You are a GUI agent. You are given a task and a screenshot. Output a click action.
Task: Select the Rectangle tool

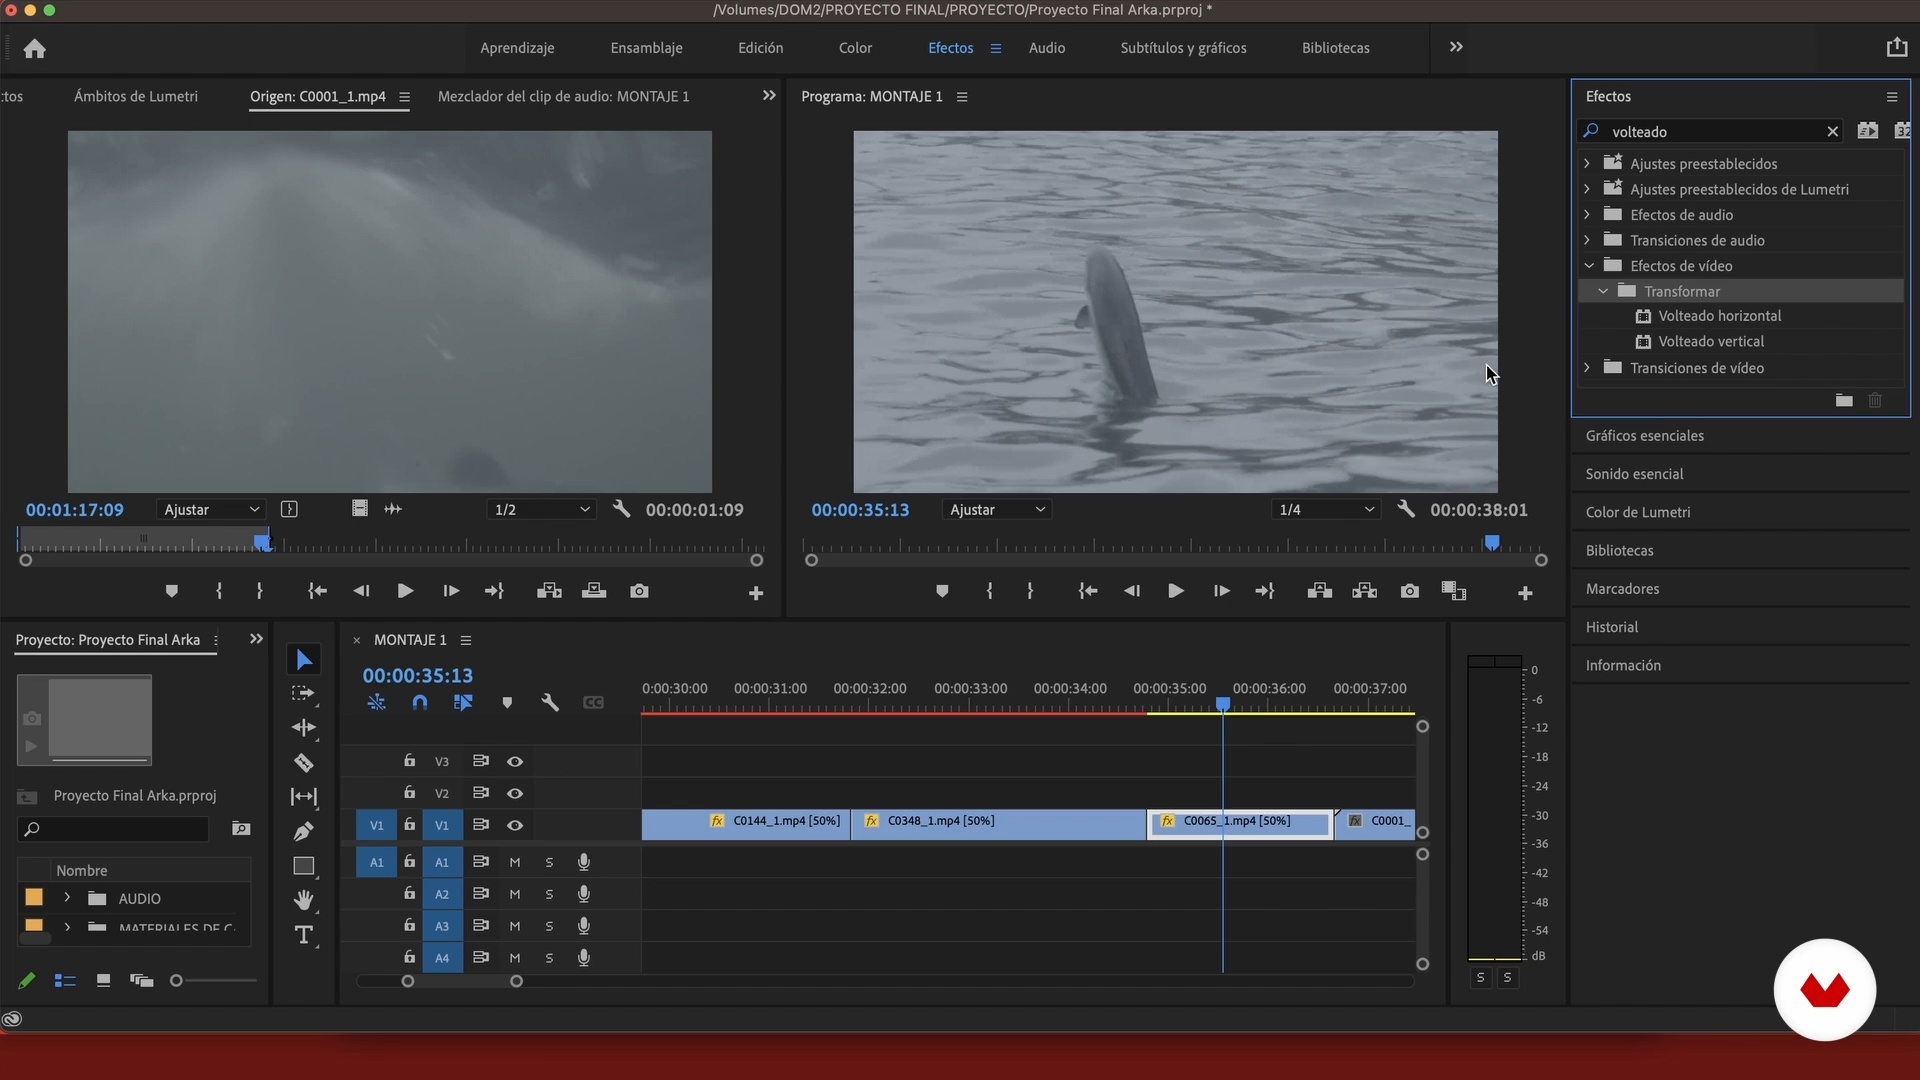click(304, 866)
